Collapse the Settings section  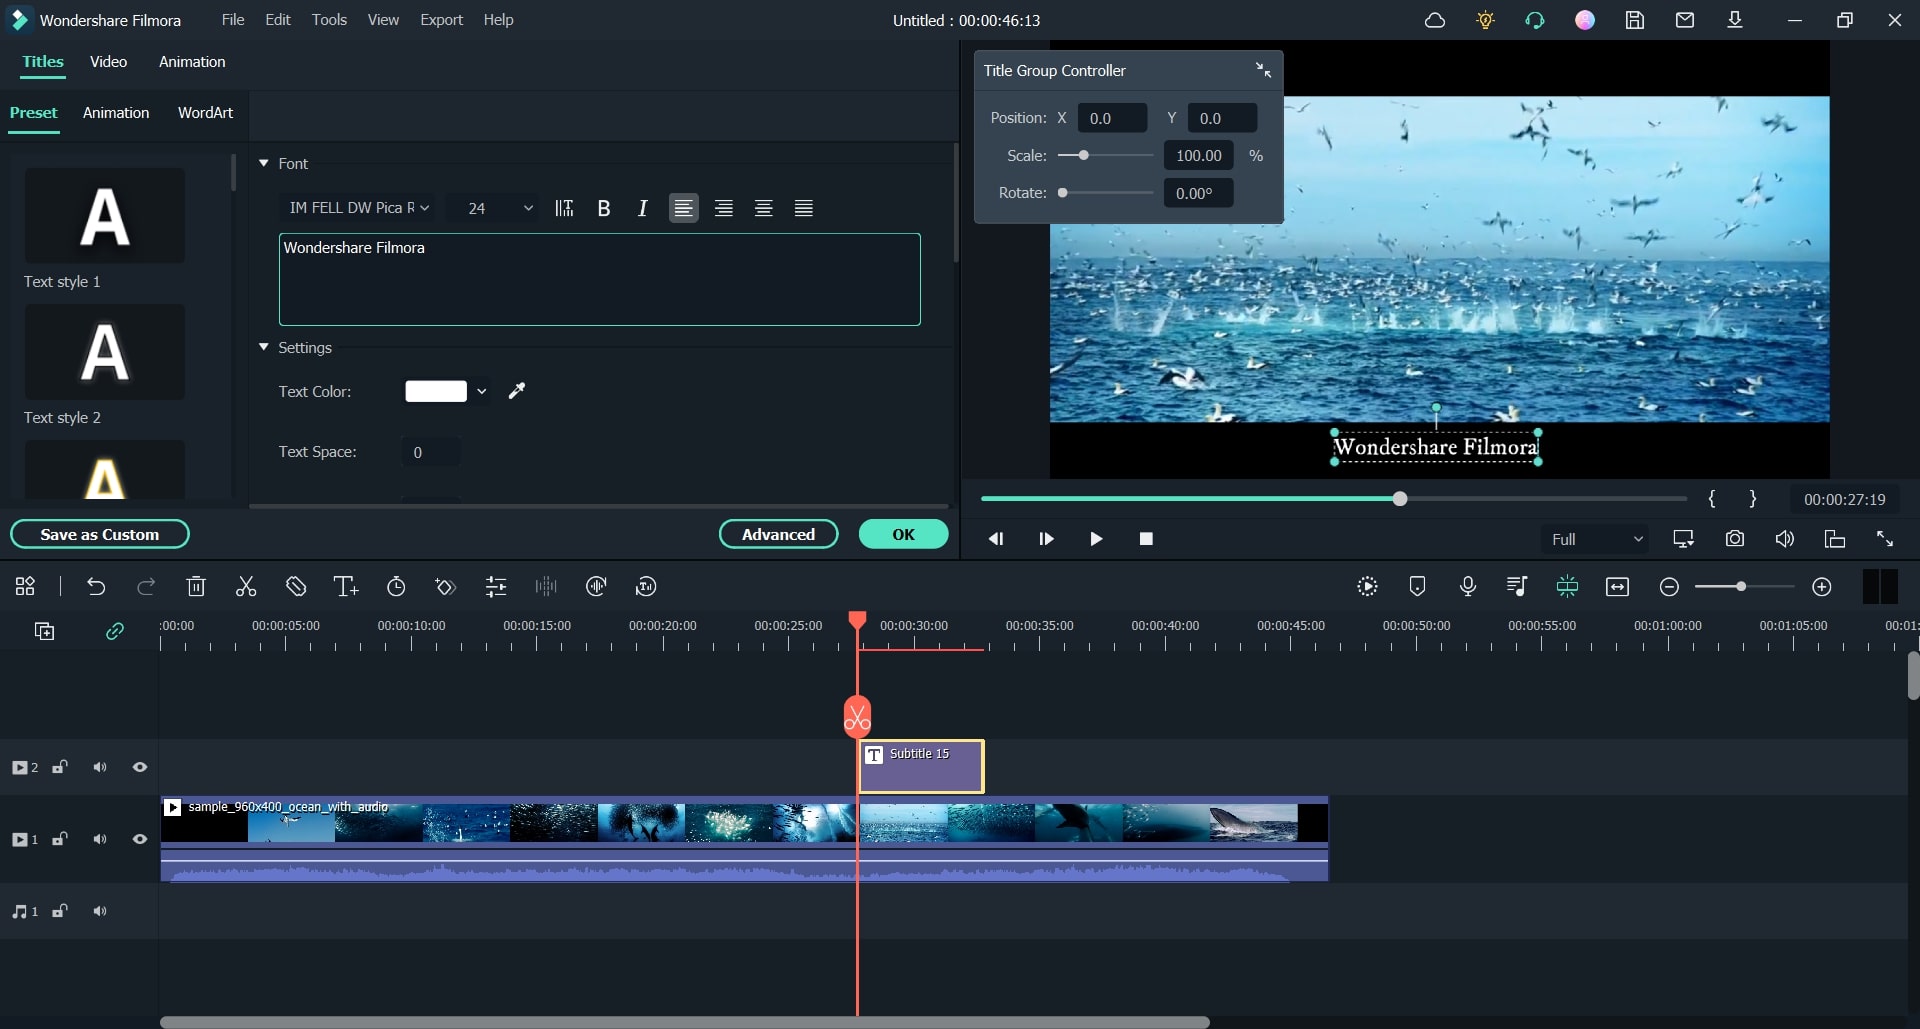[x=264, y=347]
